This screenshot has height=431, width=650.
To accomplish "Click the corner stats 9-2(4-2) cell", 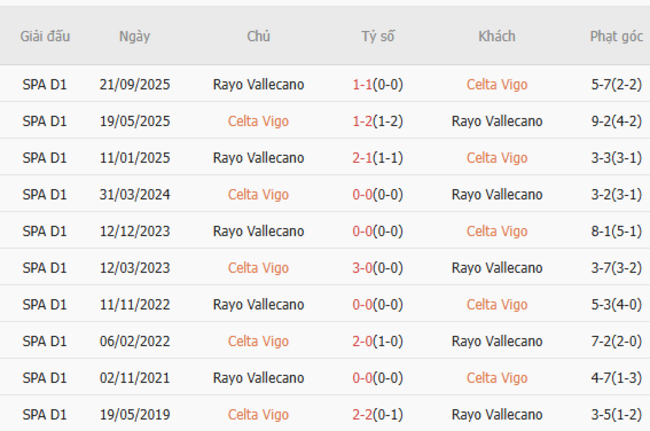I will [616, 121].
